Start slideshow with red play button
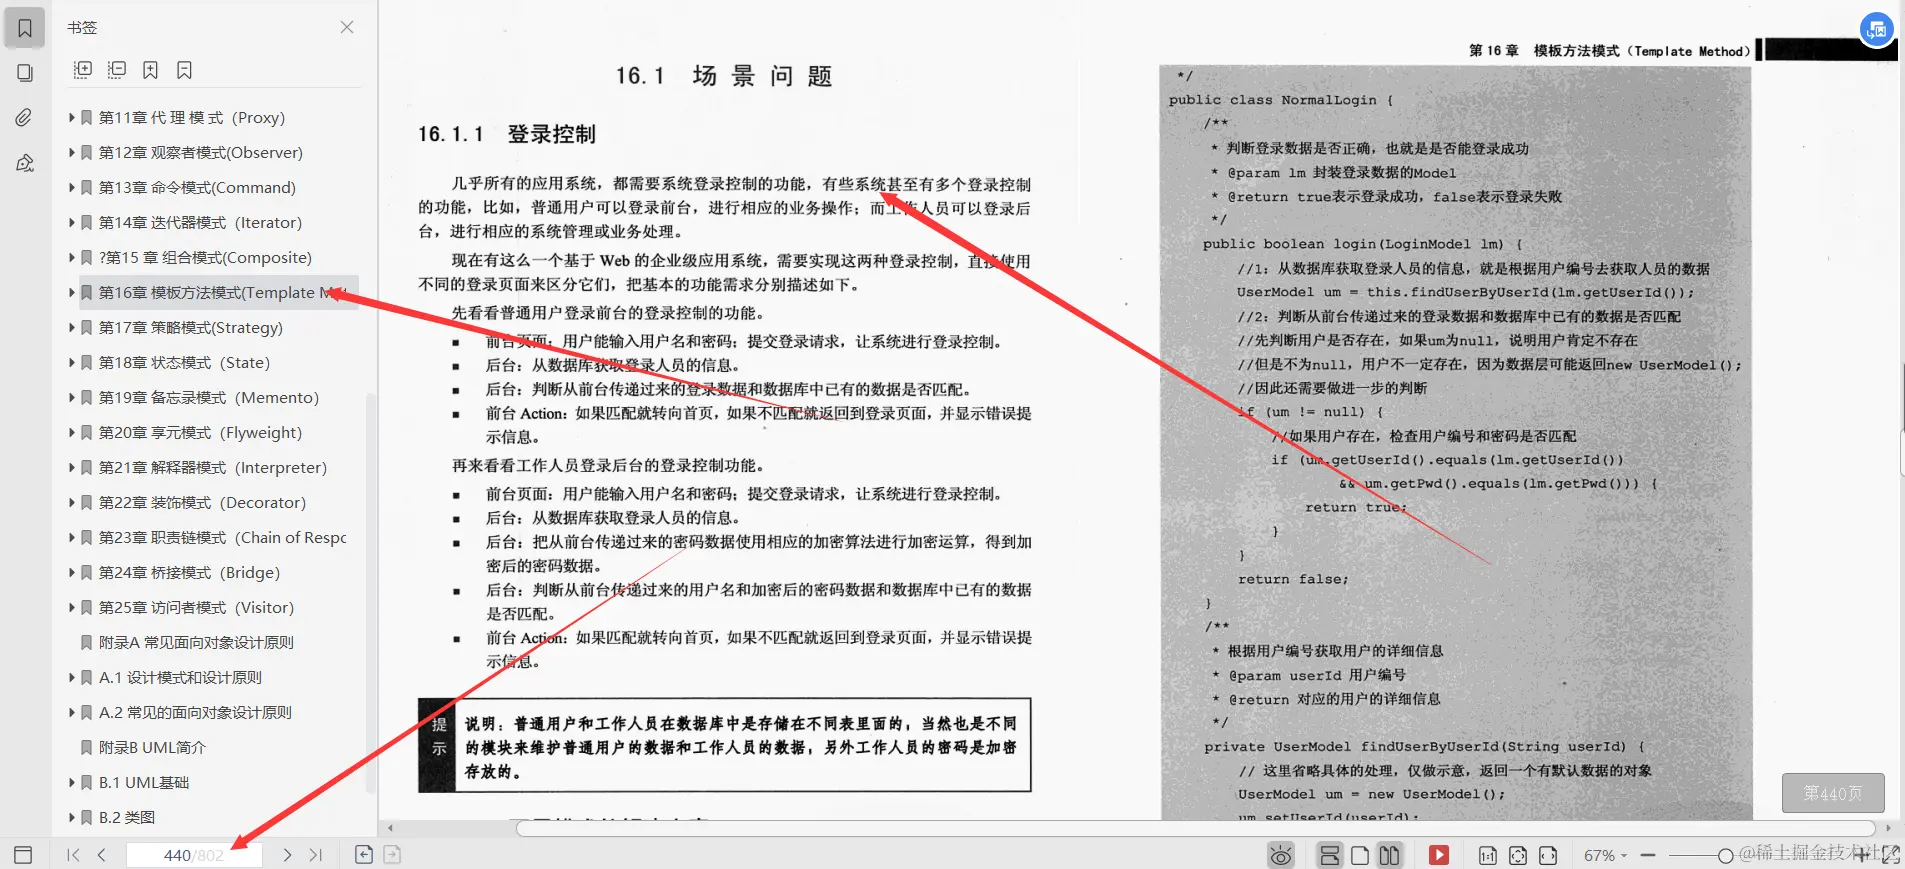 1439,855
